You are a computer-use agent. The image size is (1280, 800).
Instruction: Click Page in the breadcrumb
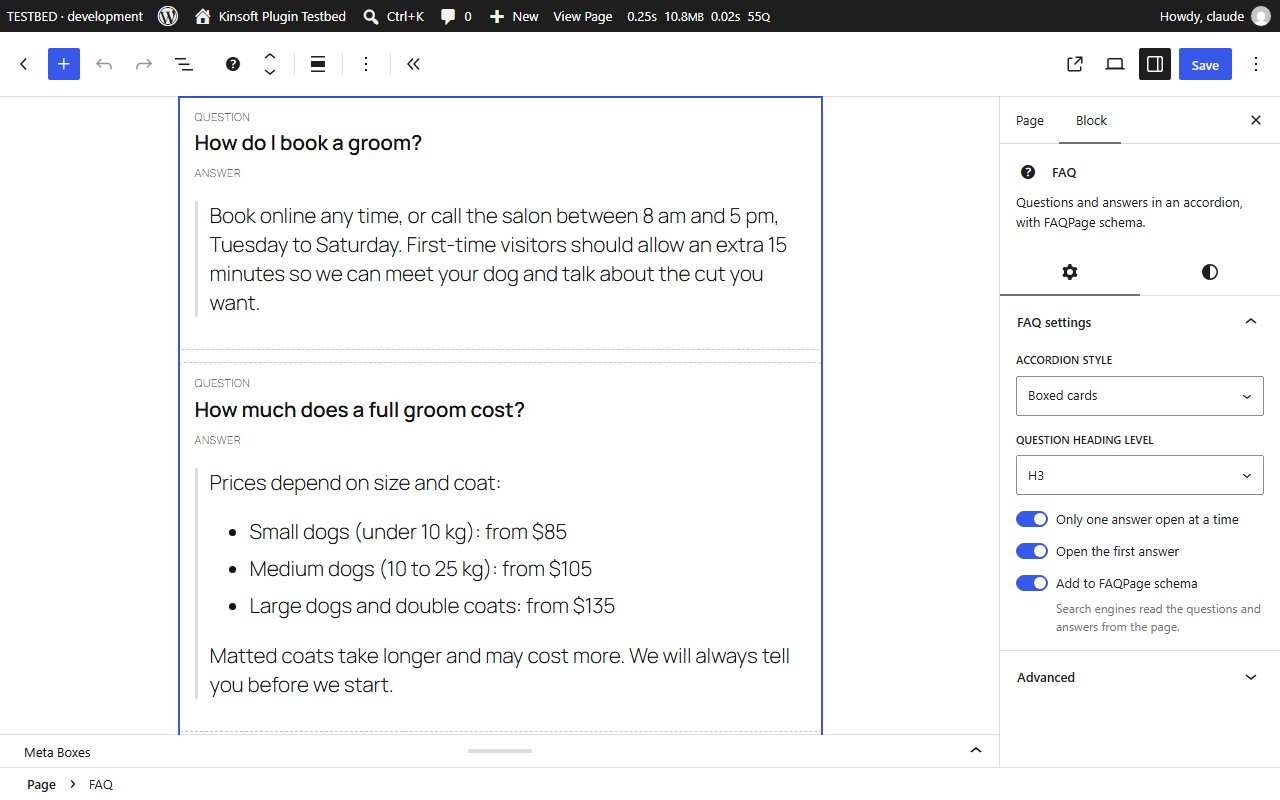(x=41, y=784)
